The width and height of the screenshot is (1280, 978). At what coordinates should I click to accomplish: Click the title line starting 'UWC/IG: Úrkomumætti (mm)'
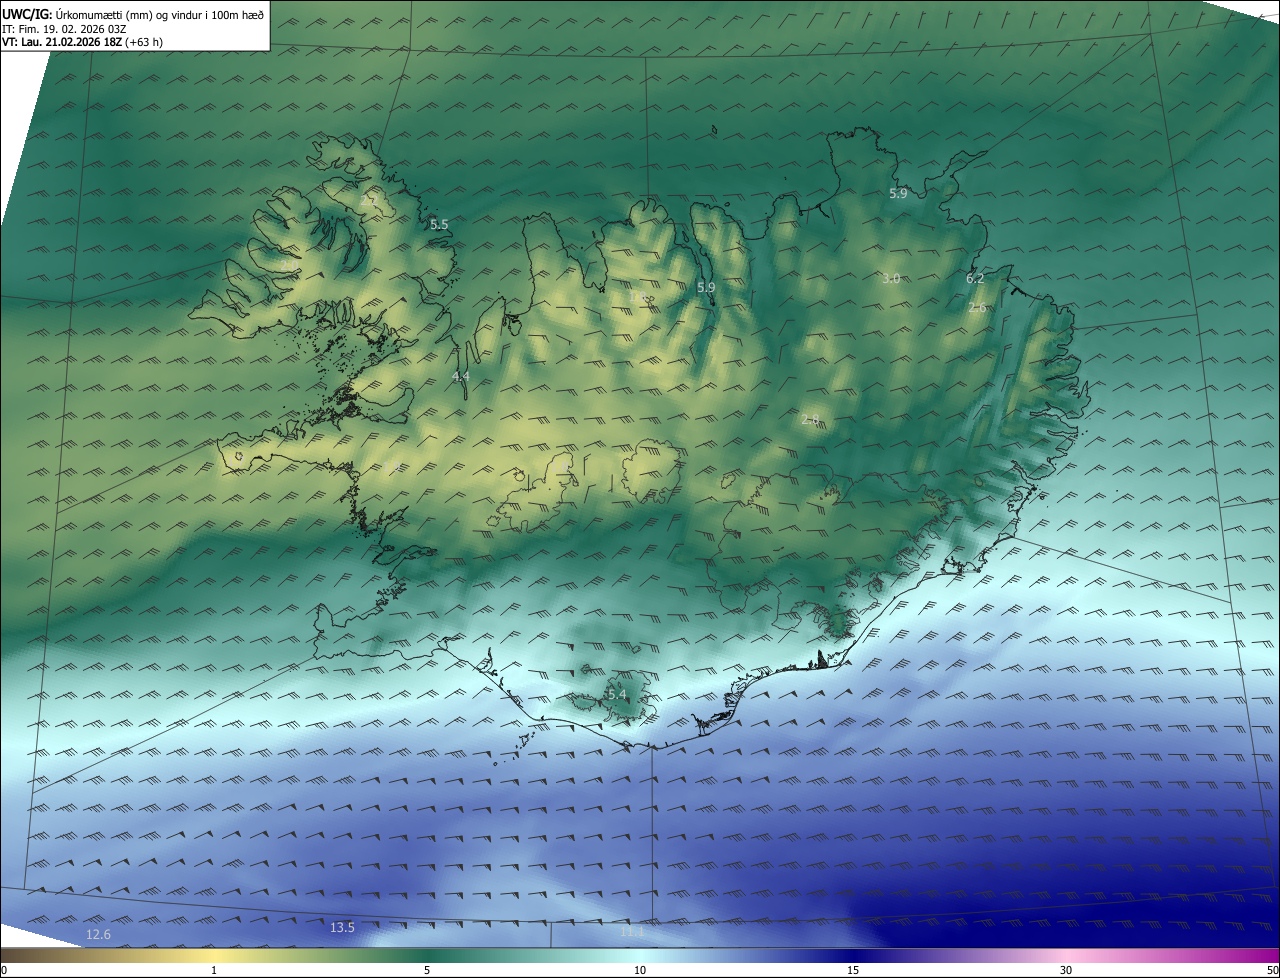click(x=132, y=15)
